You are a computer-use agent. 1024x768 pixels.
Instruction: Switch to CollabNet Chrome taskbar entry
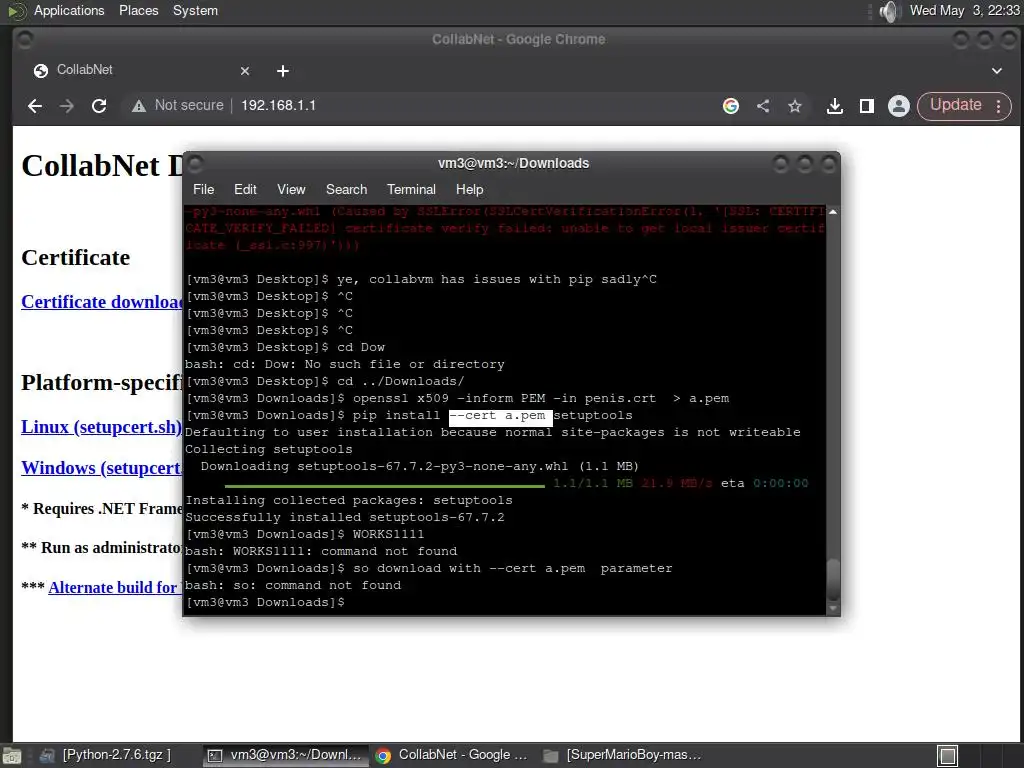click(x=452, y=755)
